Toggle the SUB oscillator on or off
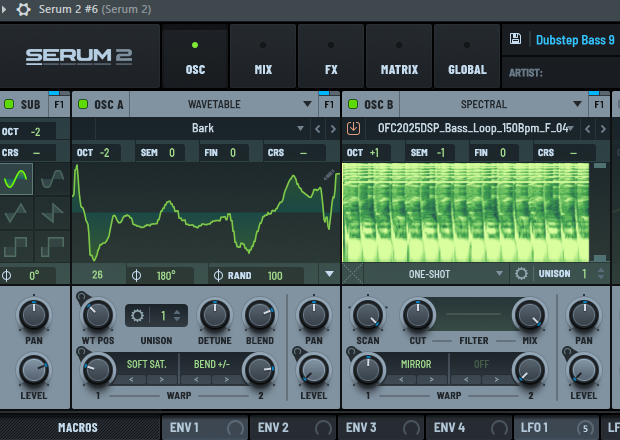 pyautogui.click(x=10, y=104)
